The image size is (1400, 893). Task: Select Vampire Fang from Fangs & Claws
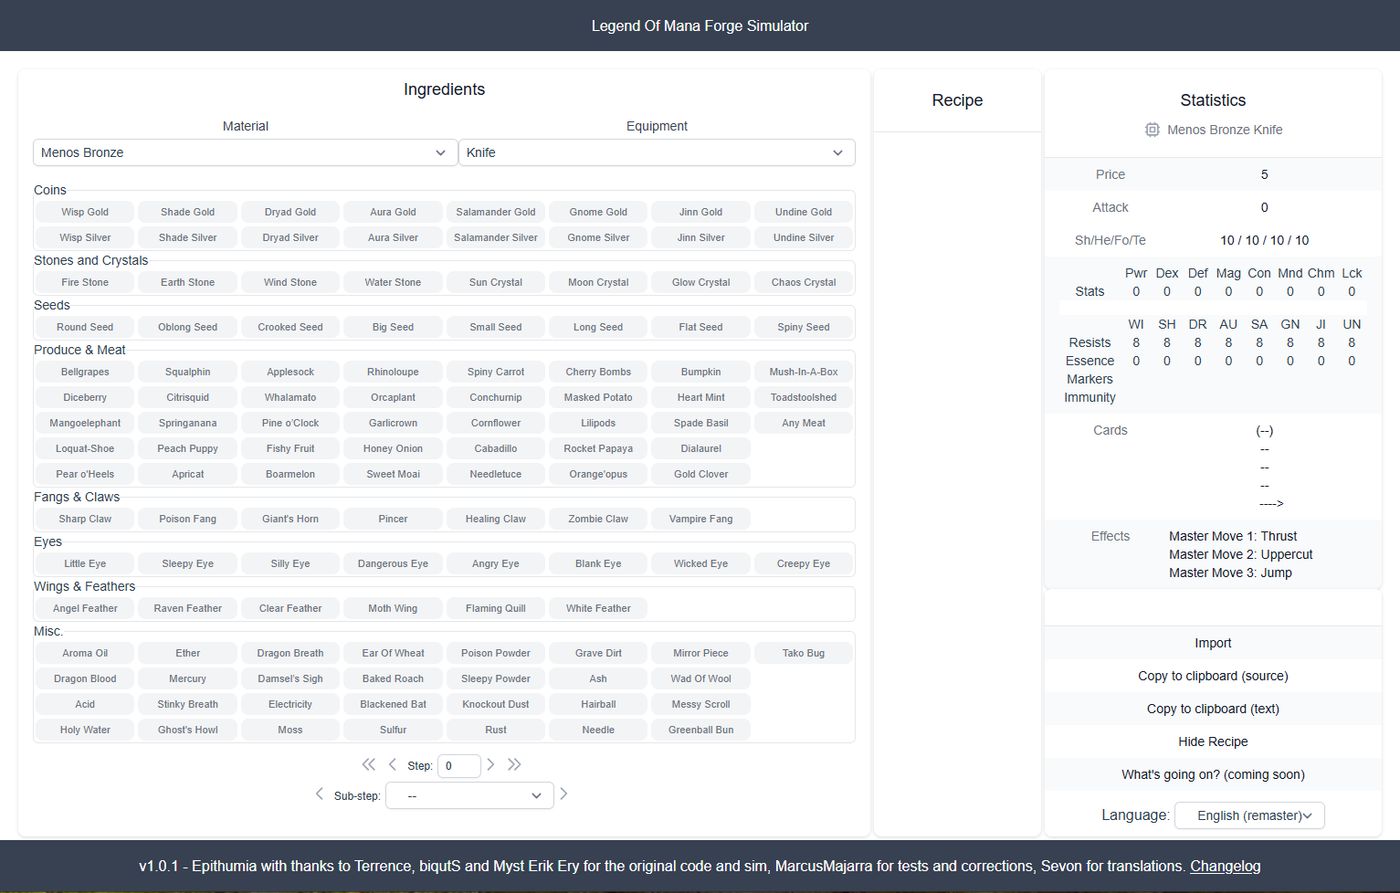point(701,518)
